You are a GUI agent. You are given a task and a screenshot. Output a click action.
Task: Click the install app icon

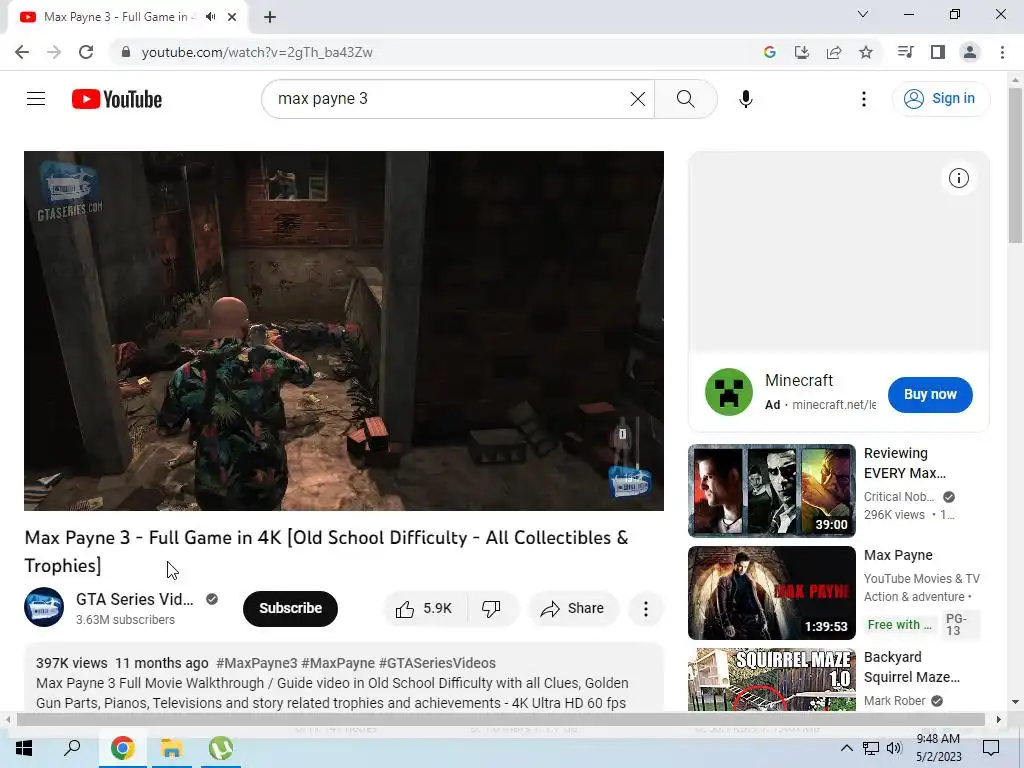tap(802, 52)
